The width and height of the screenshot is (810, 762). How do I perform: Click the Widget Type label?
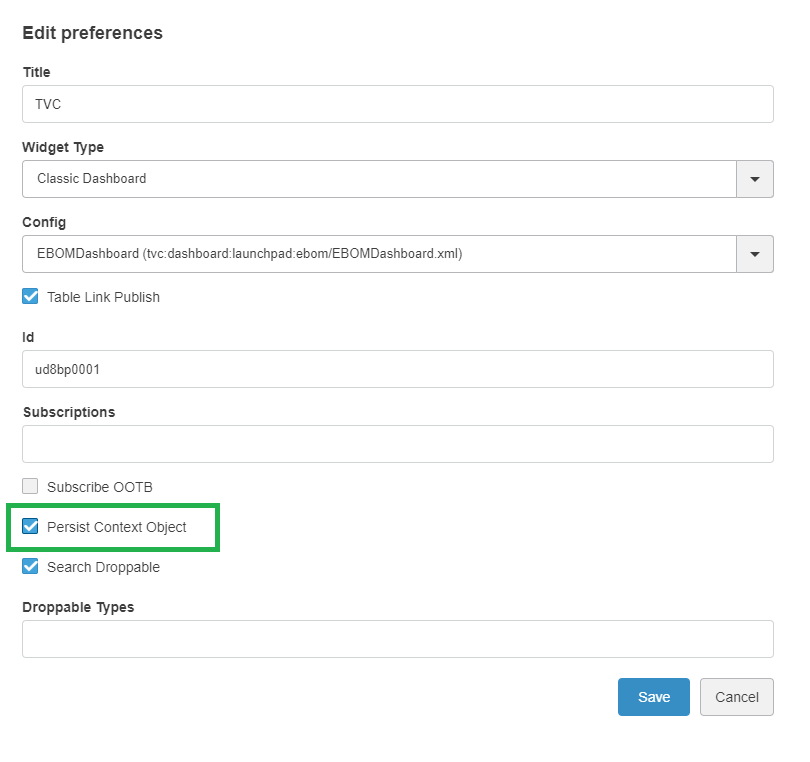[x=63, y=147]
